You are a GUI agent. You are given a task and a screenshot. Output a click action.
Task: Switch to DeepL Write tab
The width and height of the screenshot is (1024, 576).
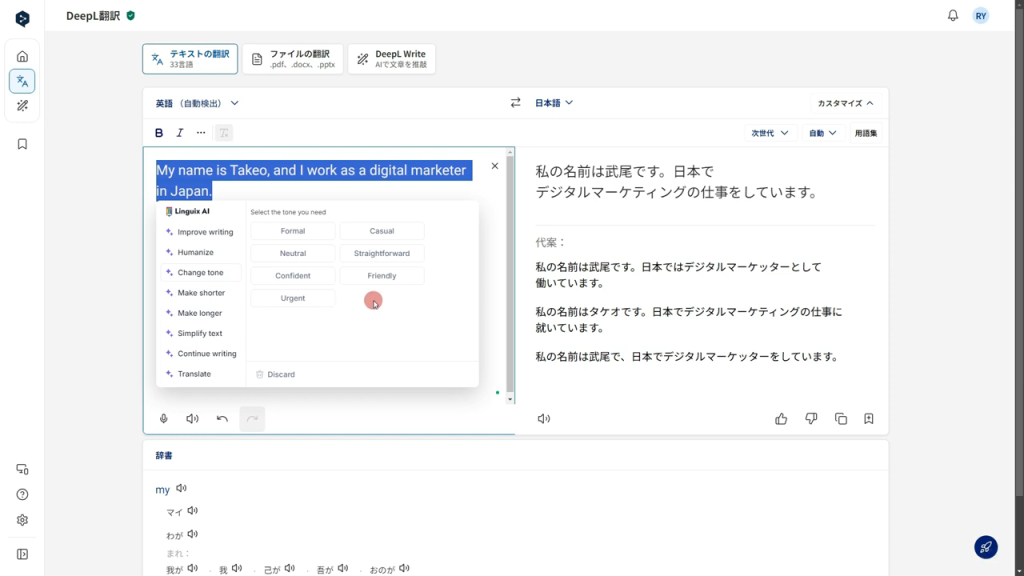tap(391, 59)
